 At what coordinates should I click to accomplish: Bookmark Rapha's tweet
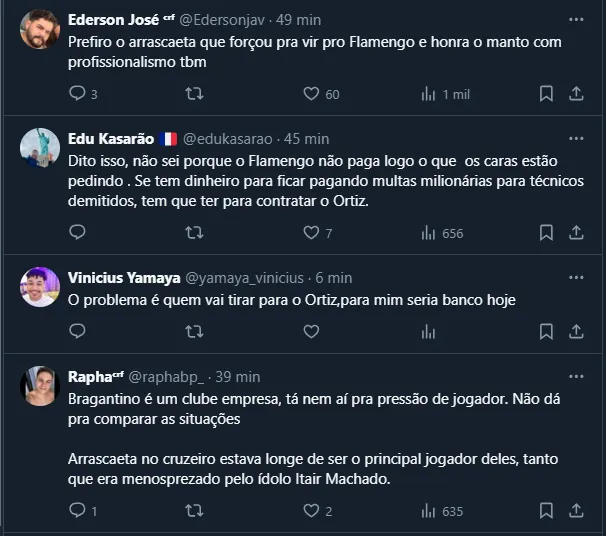point(546,511)
